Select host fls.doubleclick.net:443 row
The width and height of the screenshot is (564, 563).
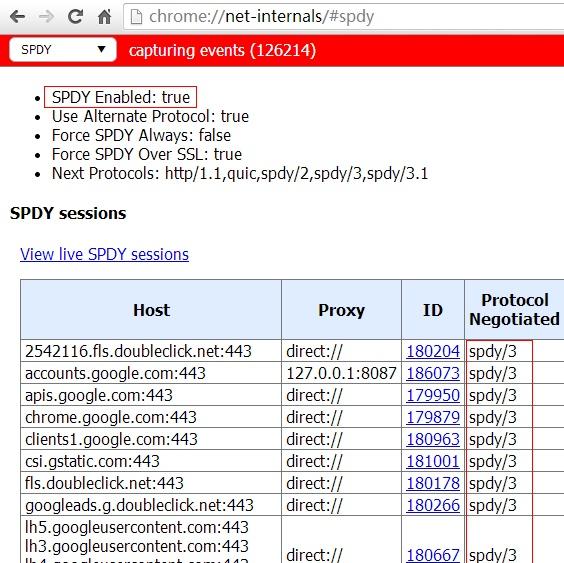click(104, 483)
